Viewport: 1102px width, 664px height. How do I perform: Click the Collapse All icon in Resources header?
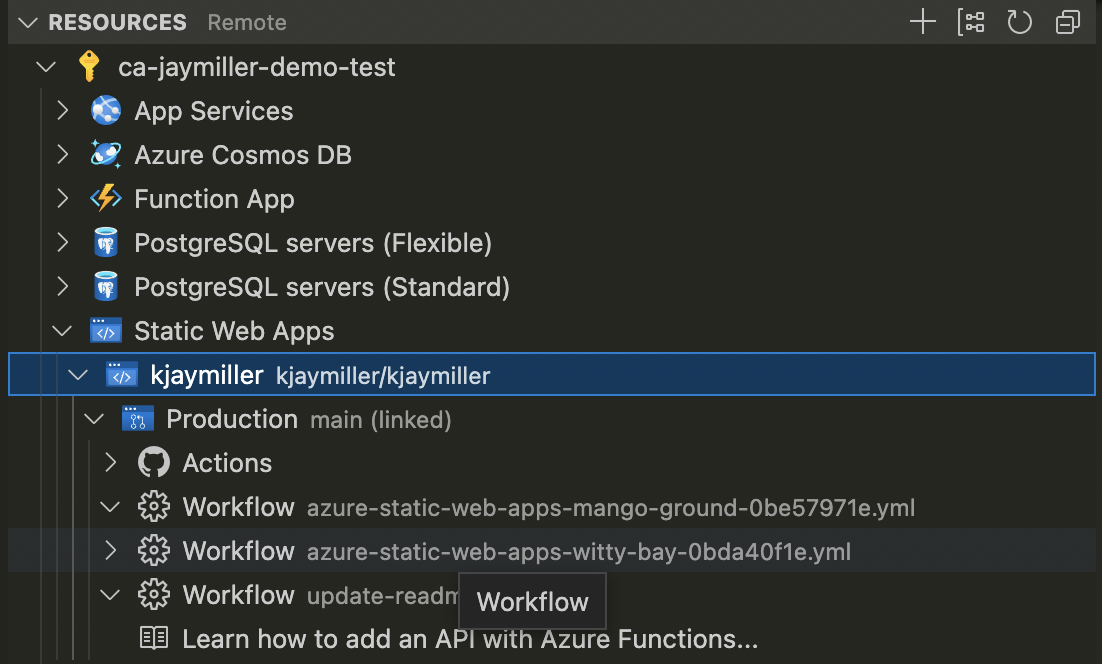coord(1068,22)
